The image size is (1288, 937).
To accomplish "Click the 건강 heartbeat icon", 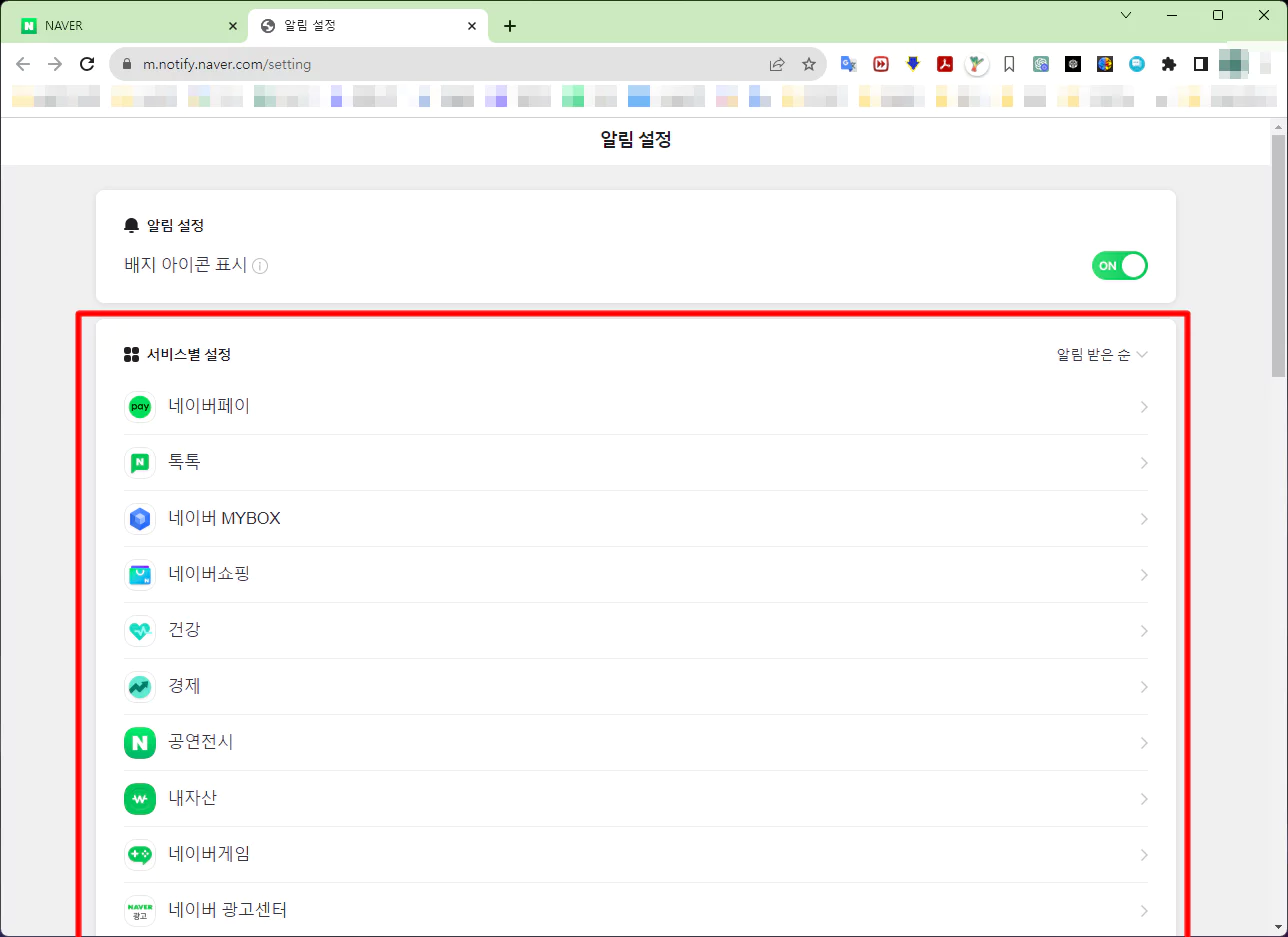I will (140, 631).
